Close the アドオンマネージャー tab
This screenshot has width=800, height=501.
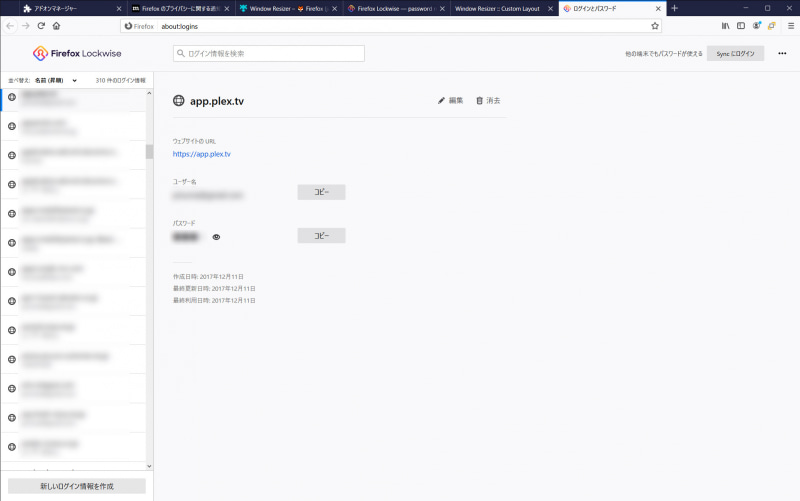(119, 9)
